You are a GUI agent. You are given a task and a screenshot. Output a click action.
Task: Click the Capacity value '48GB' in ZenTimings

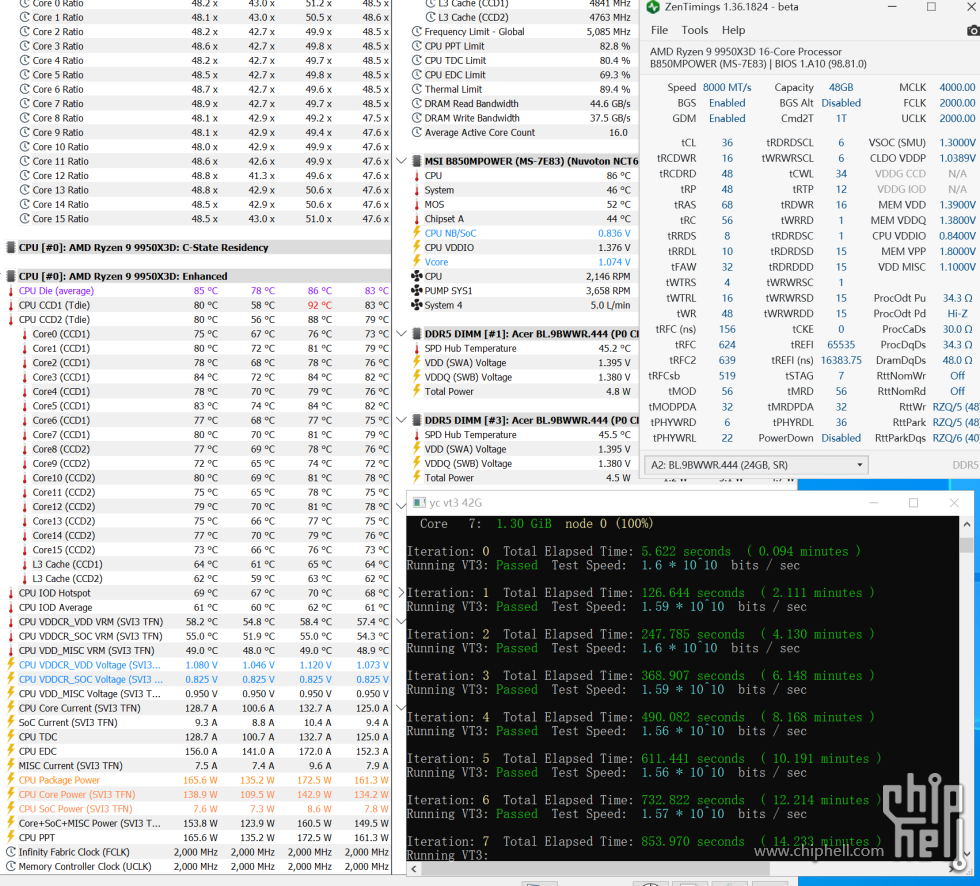click(x=841, y=87)
